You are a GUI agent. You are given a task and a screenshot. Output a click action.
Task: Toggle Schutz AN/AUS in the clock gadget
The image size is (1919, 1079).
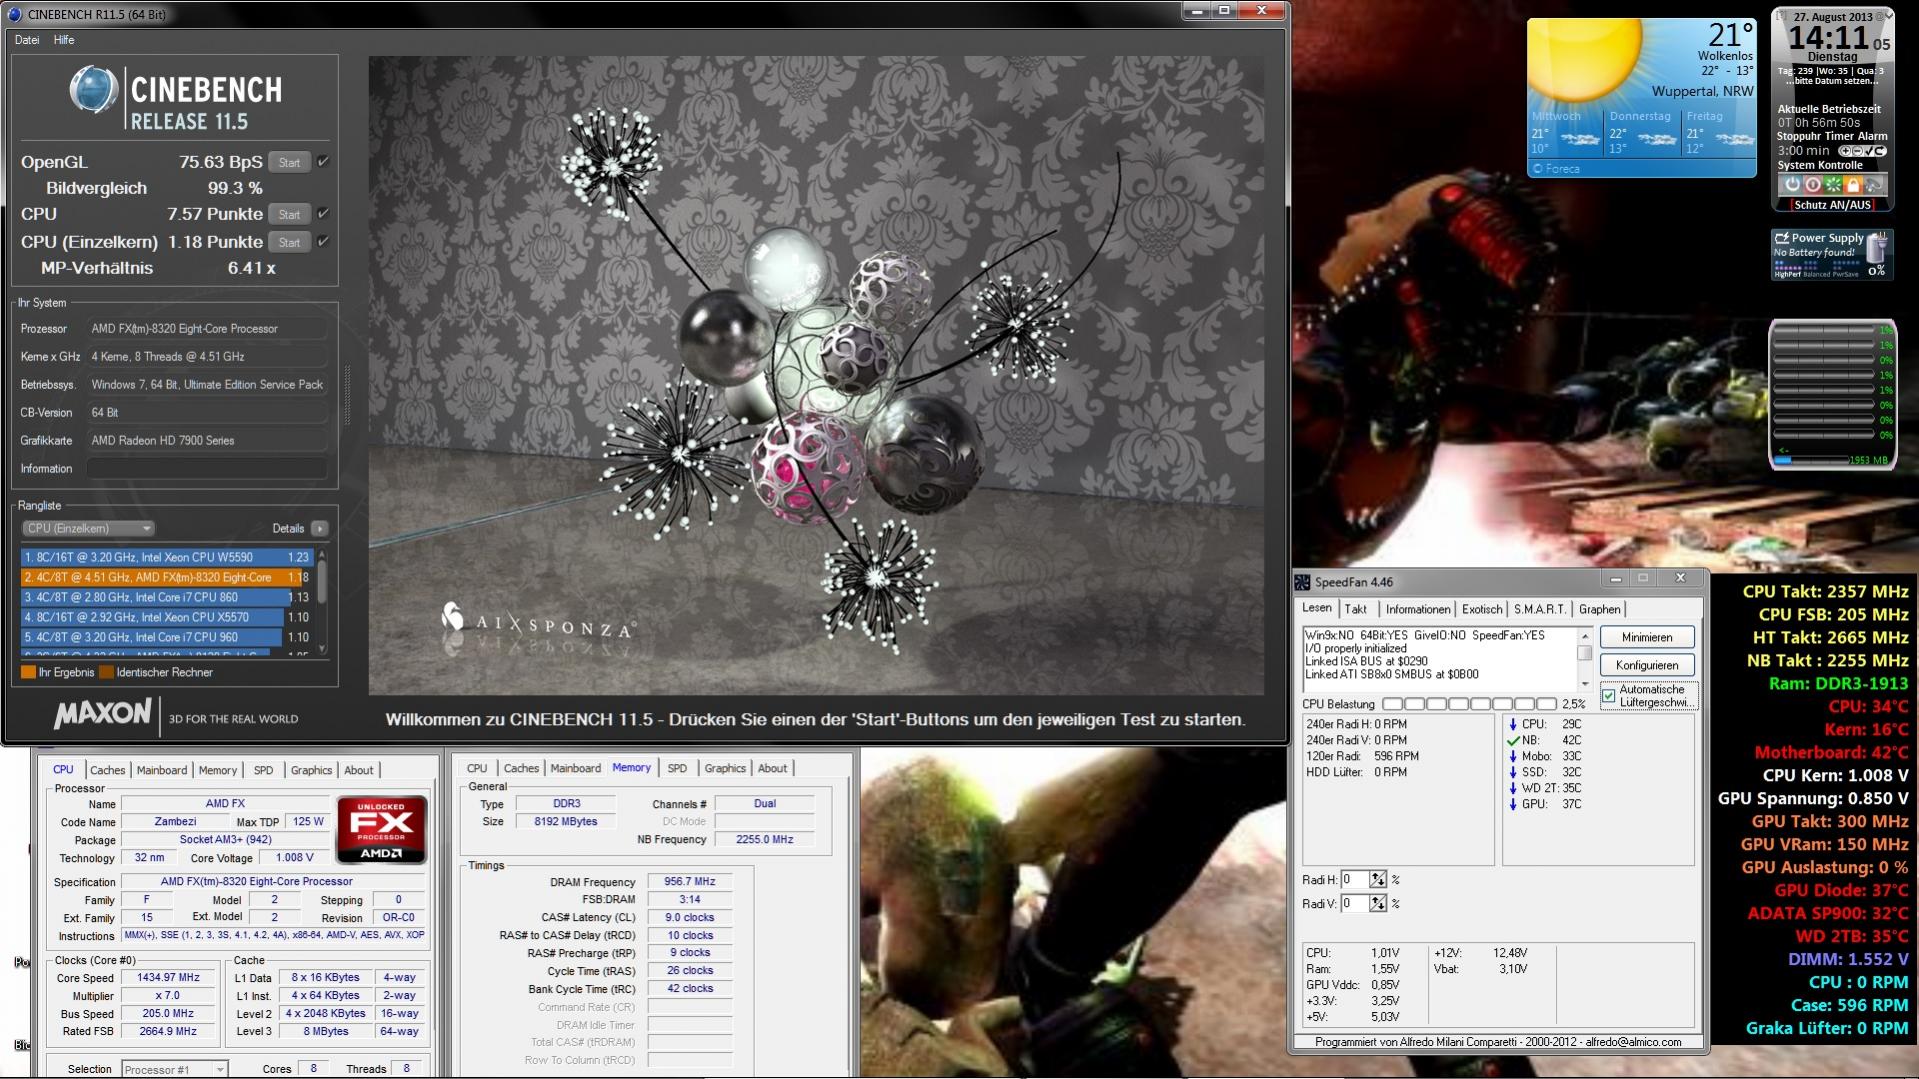1832,205
